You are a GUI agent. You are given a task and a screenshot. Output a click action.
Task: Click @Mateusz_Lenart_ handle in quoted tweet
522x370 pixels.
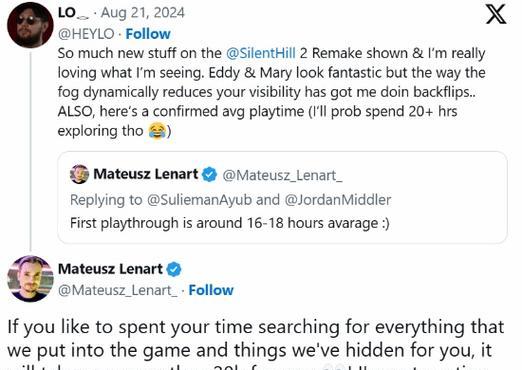point(282,175)
